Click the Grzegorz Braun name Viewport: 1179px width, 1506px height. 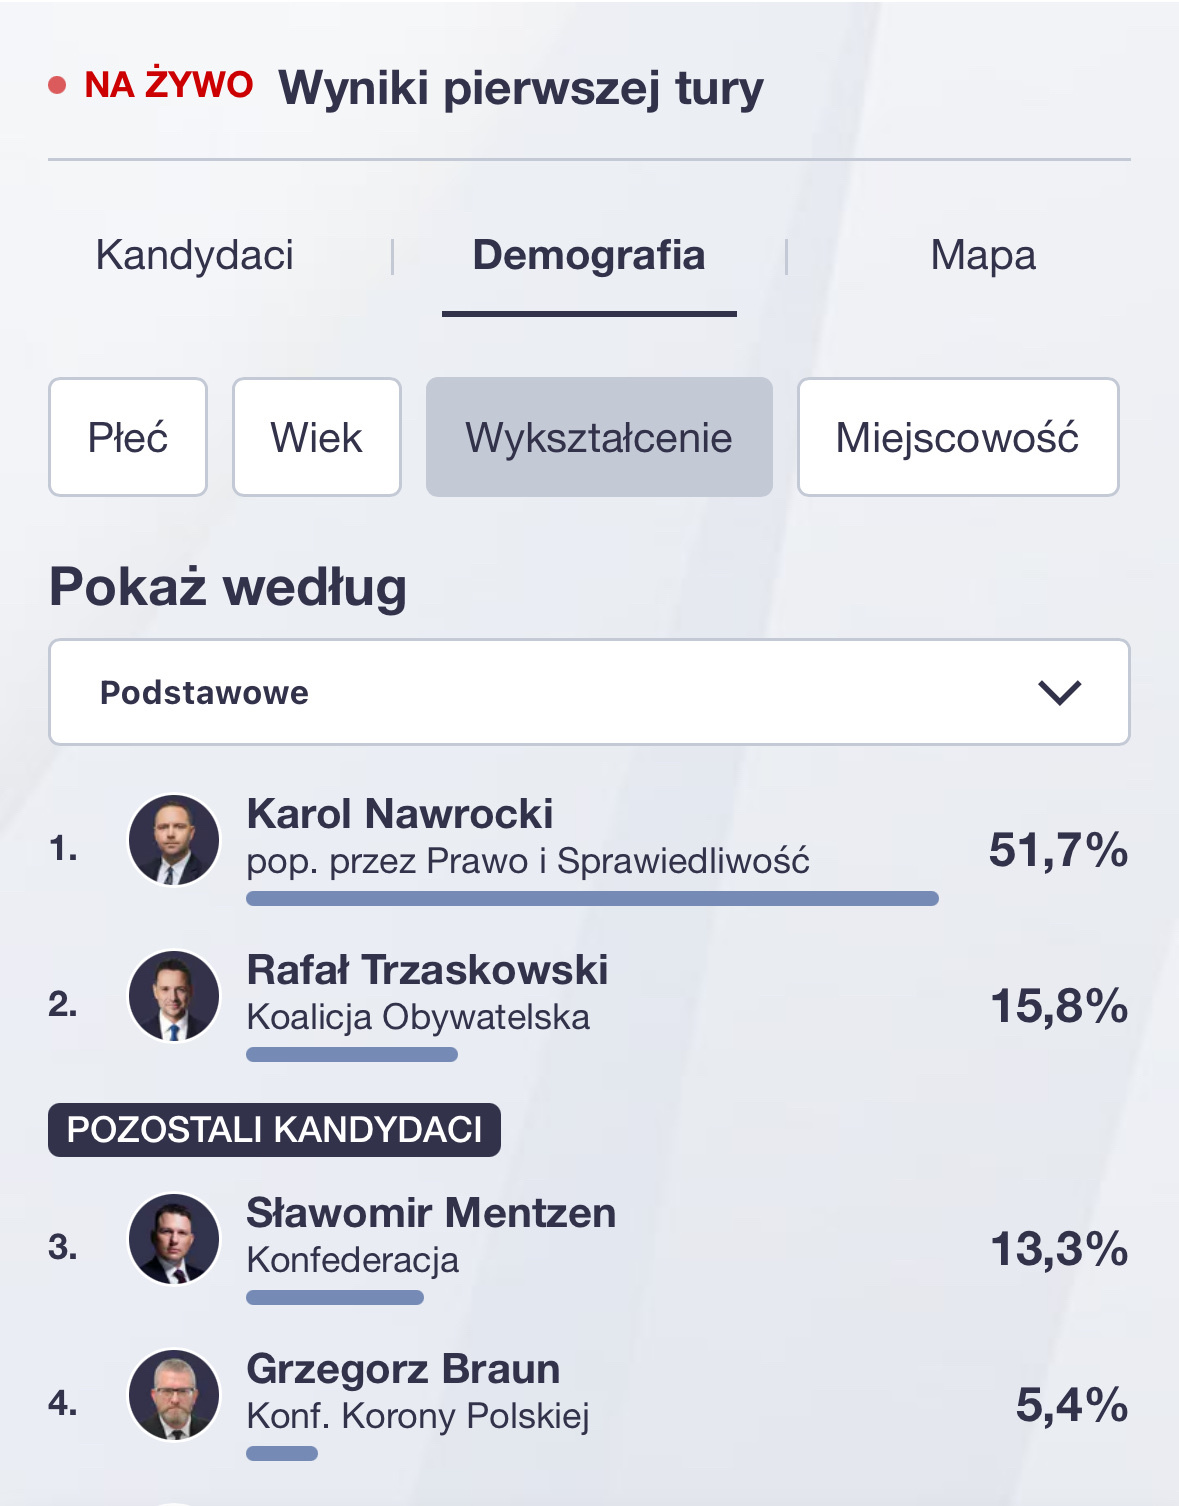pos(403,1369)
